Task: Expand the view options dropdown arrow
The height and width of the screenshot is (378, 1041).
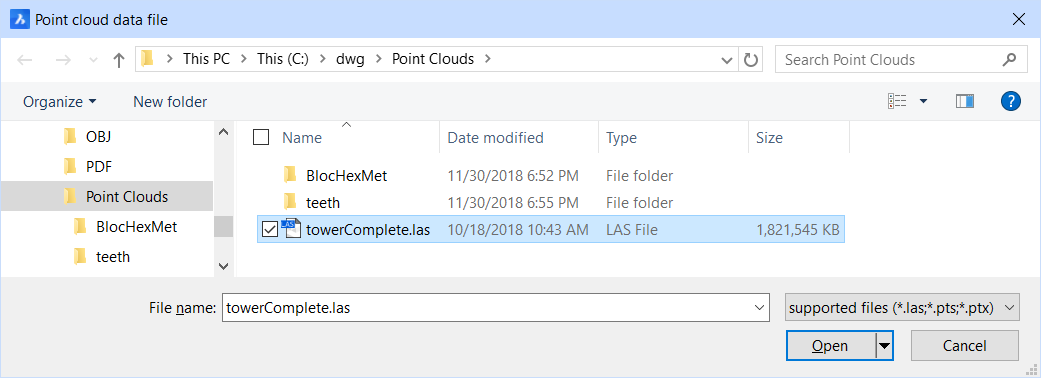Action: pyautogui.click(x=923, y=101)
